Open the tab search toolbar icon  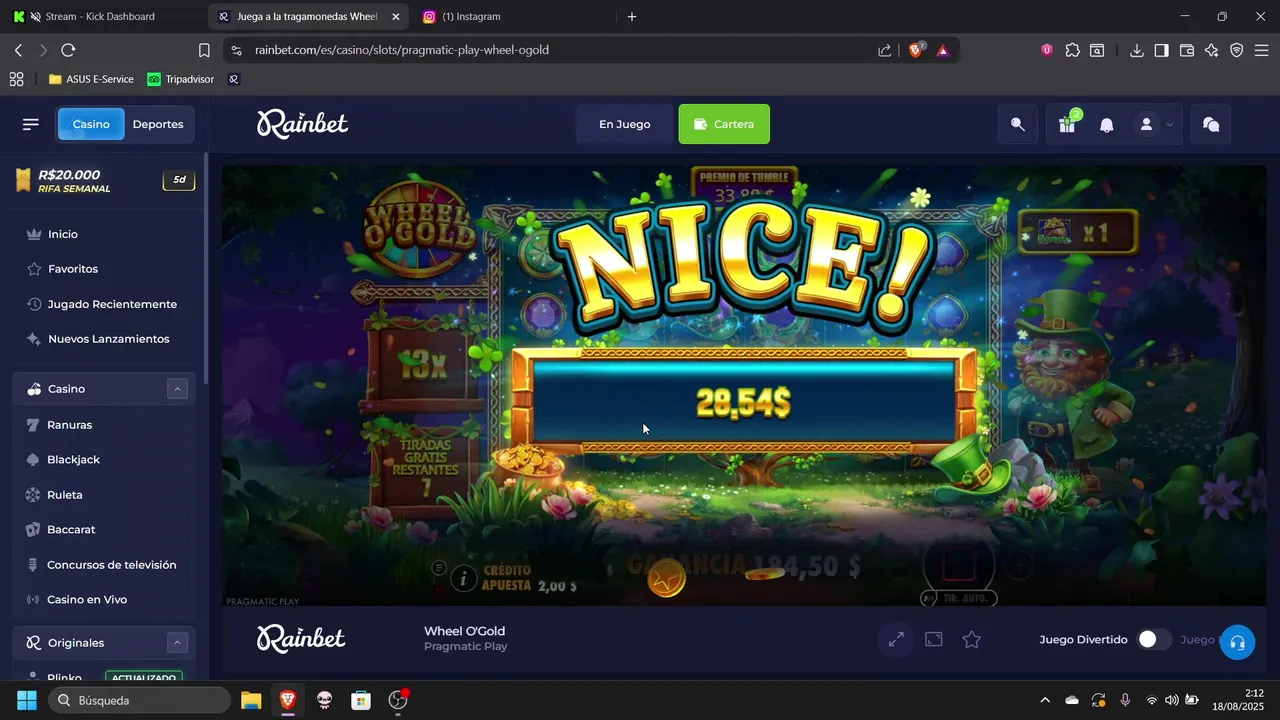click(1097, 50)
